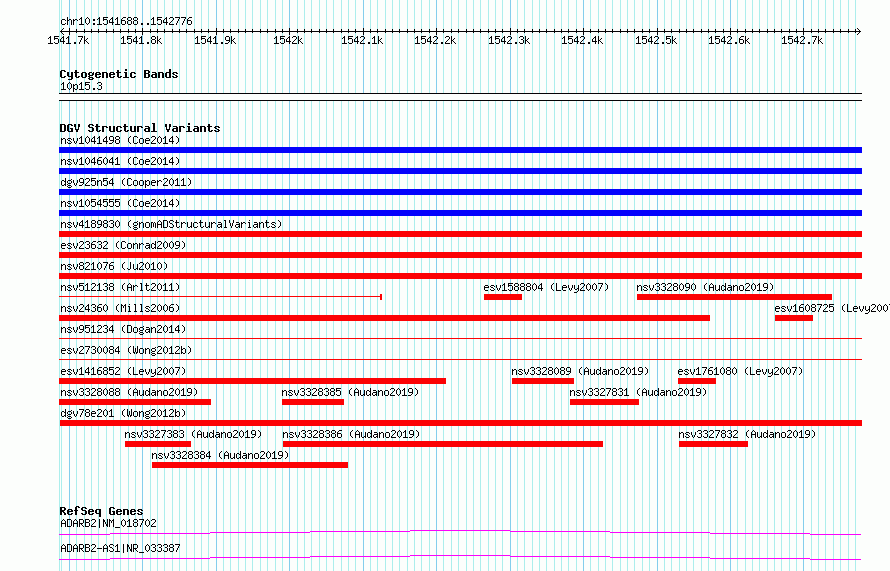This screenshot has height=571, width=890.
Task: Click the Cytogenetic Bands track heading
Action: click(119, 74)
